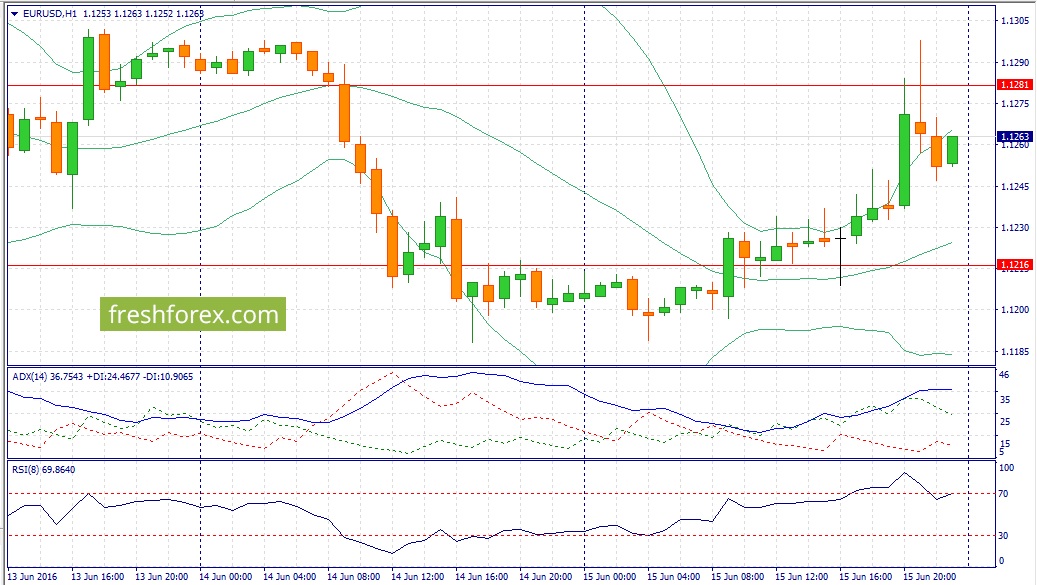The width and height of the screenshot is (1037, 585).
Task: Select the 1.1216 red price label
Action: tap(1015, 265)
